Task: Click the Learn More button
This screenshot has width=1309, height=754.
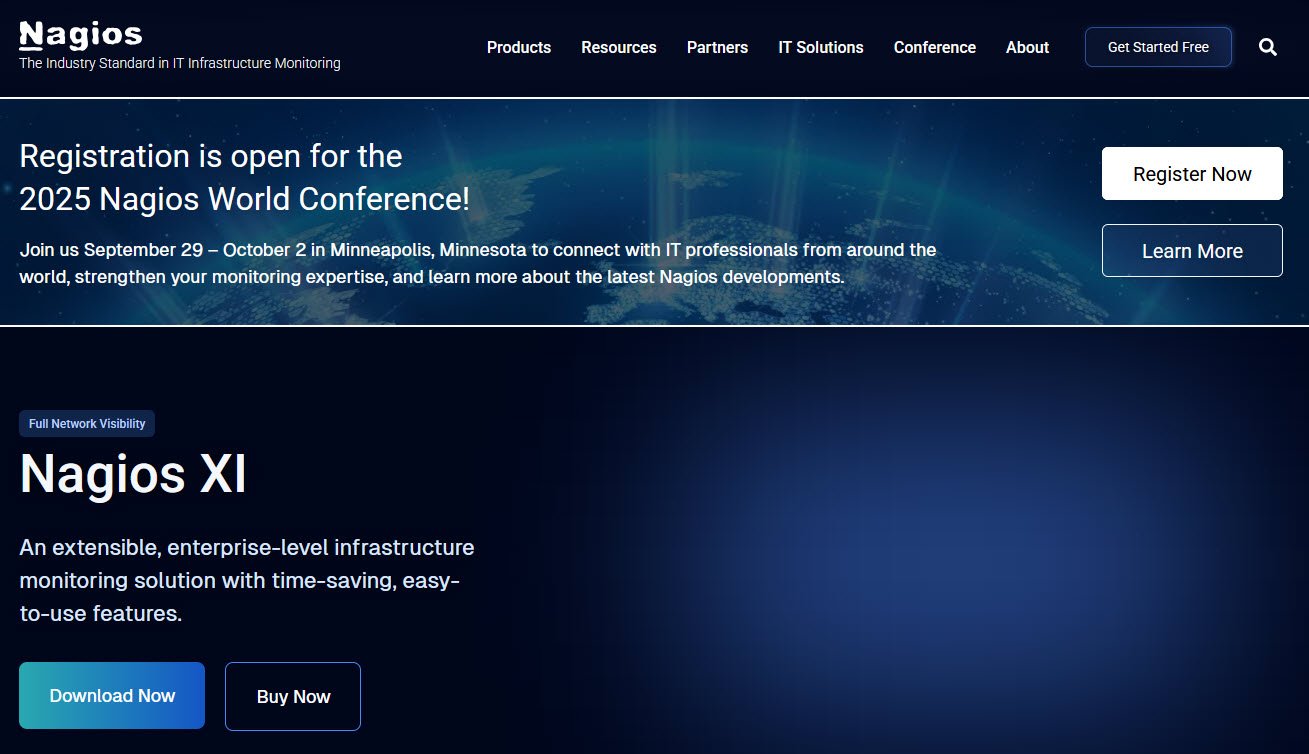Action: click(1192, 251)
